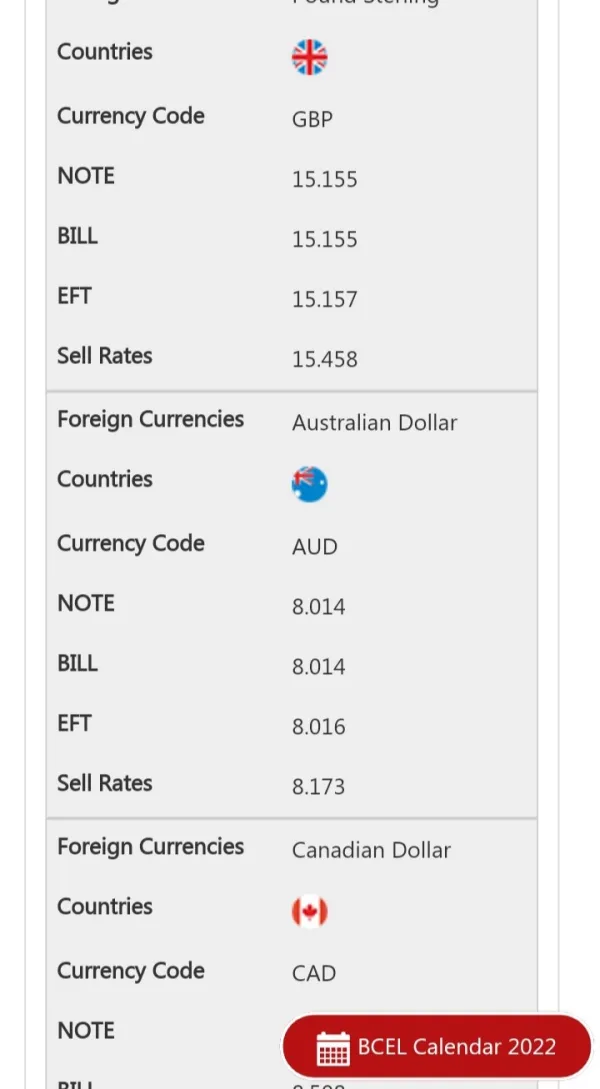Click AUD EFT rate 8.016
Image resolution: width=600 pixels, height=1089 pixels.
318,726
